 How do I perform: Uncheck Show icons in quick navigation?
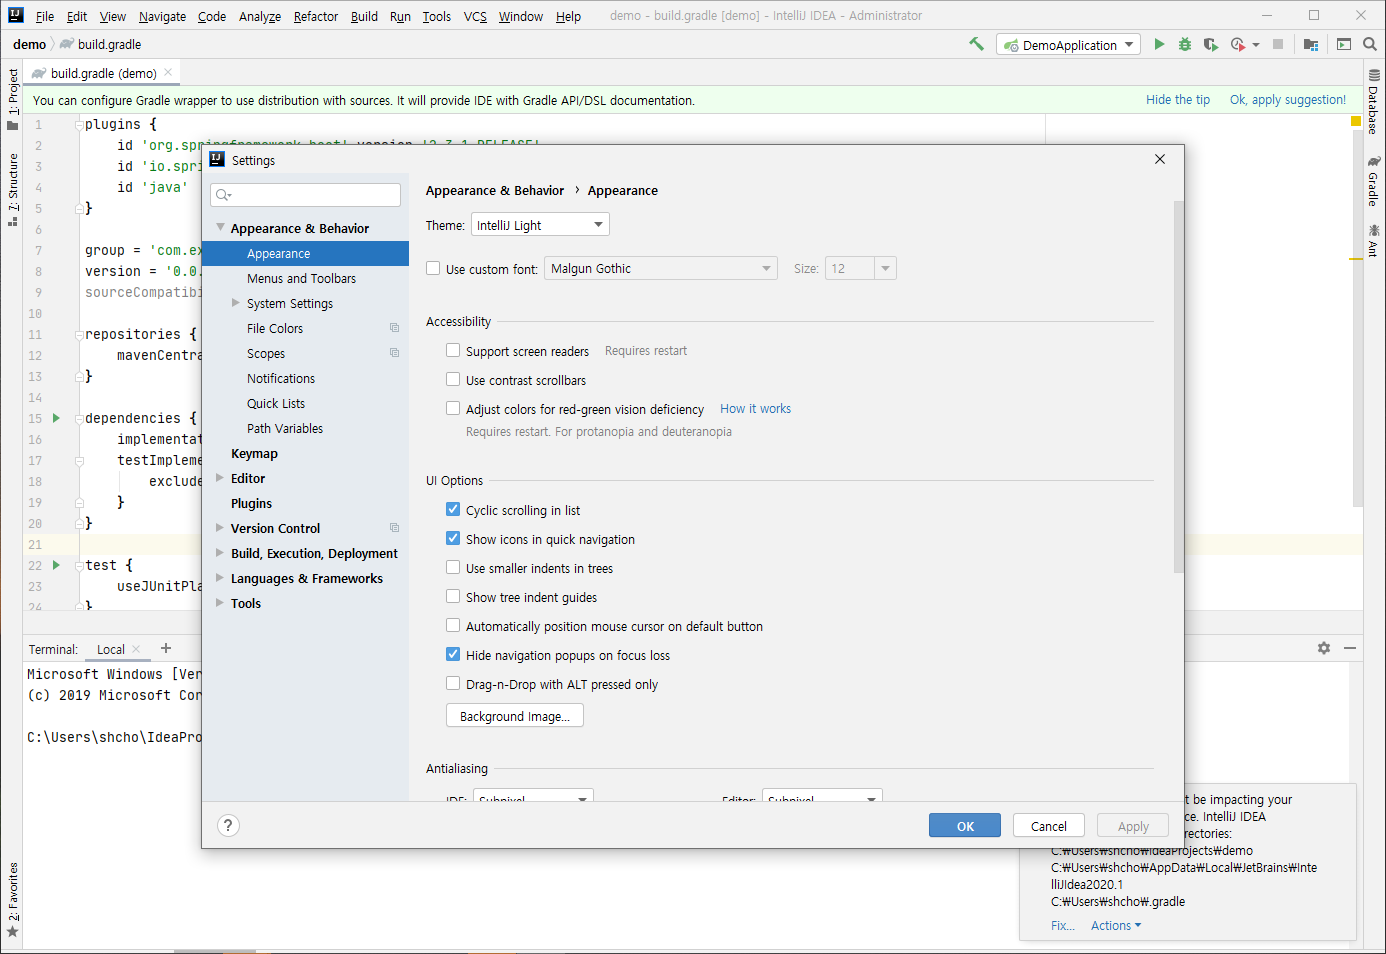[453, 538]
